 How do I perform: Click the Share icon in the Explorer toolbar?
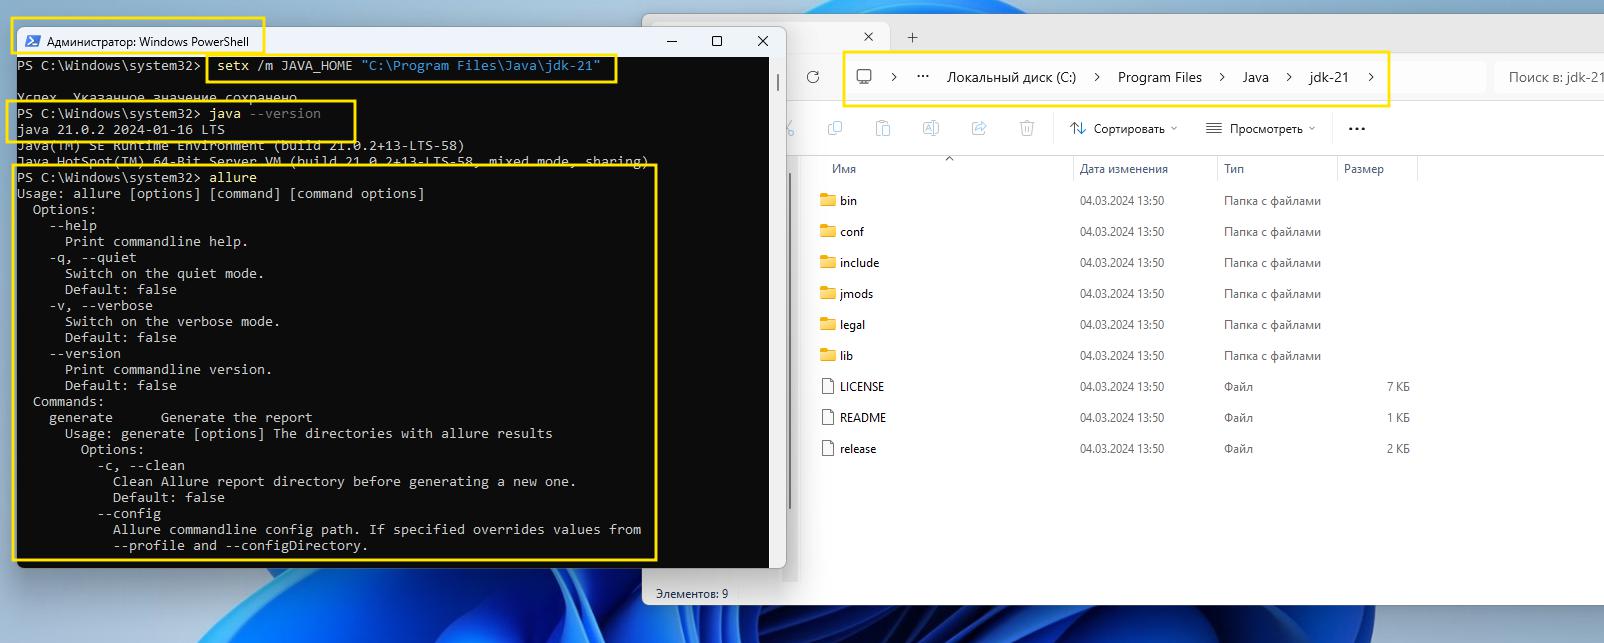pyautogui.click(x=979, y=128)
